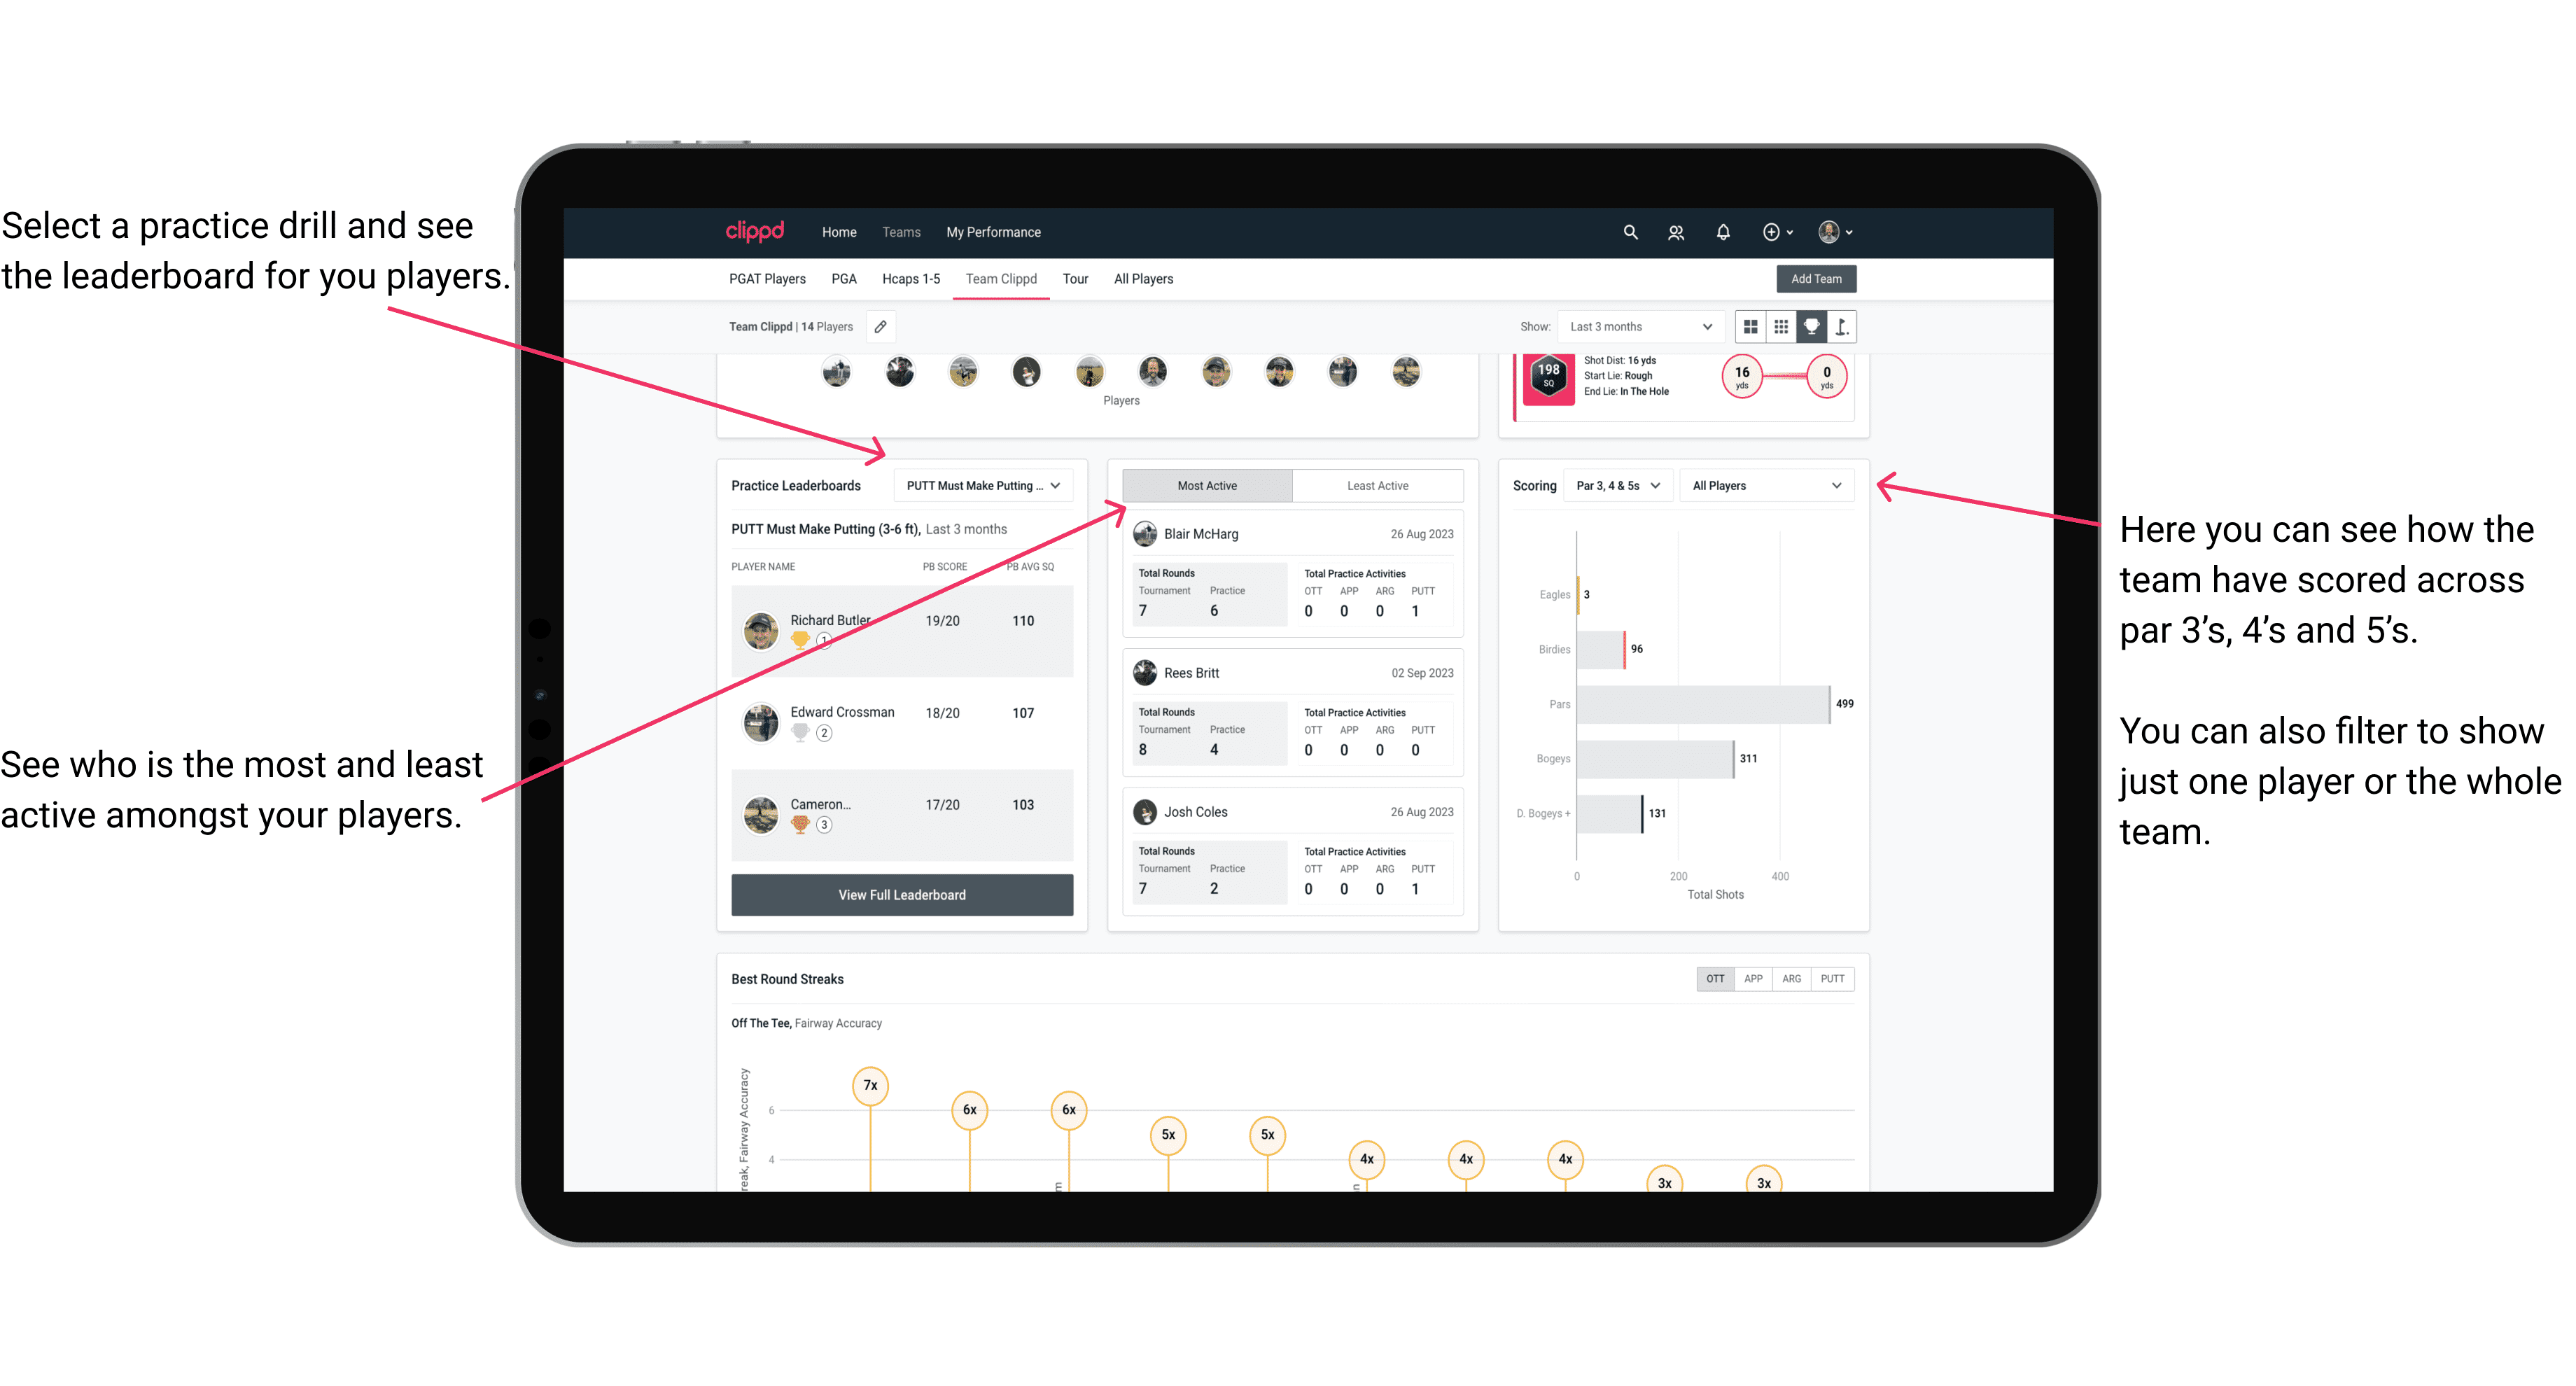Click the View Full Leaderboard button
This screenshot has height=1386, width=2576.
(902, 895)
